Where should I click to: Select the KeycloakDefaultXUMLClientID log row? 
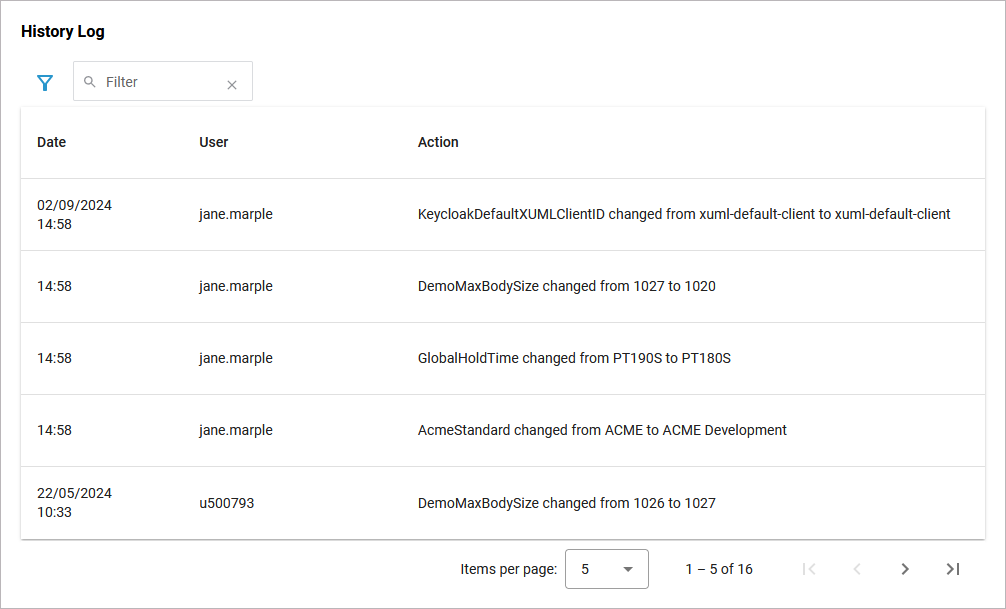click(683, 214)
